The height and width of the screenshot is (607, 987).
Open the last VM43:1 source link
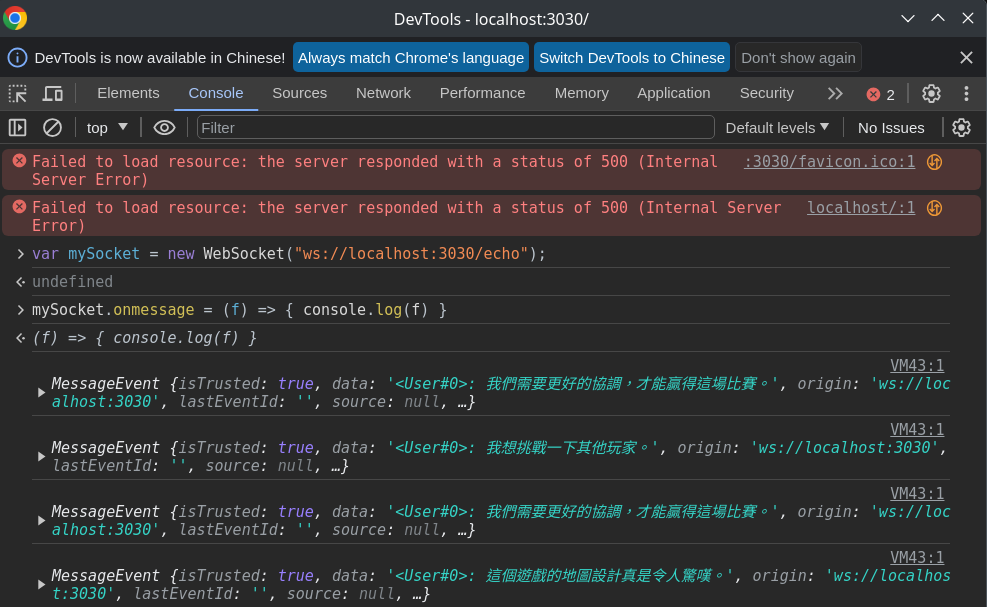pyautogui.click(x=917, y=558)
